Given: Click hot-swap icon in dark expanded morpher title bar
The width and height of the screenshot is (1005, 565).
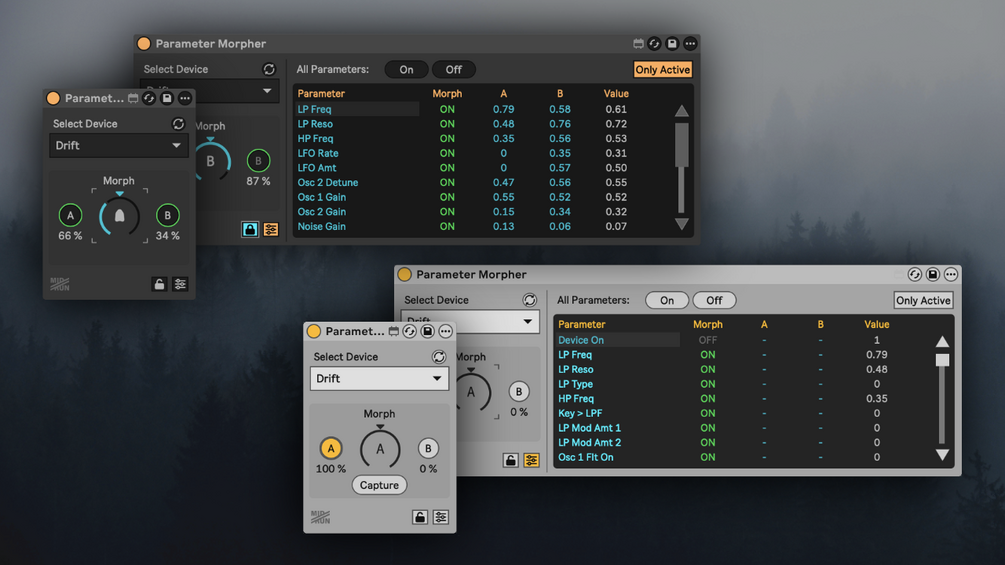Looking at the screenshot, I should click(x=654, y=44).
